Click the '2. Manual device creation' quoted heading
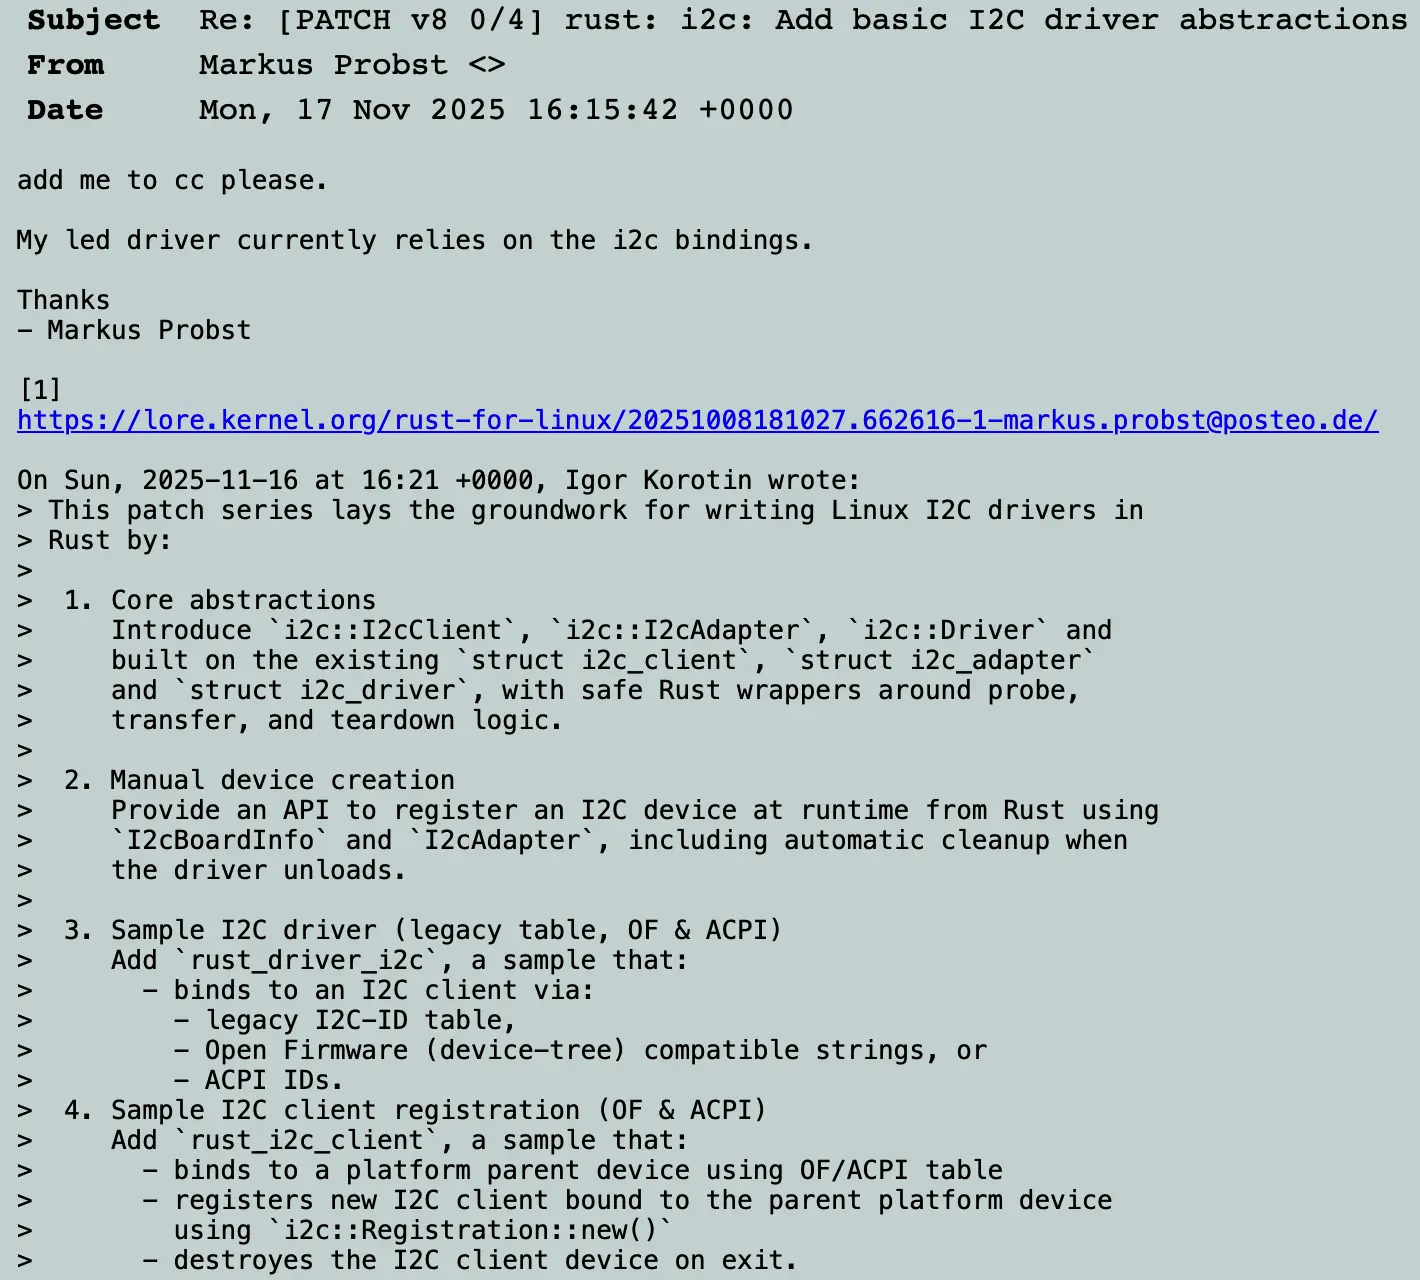Screen dimensions: 1420x1280 coord(259,780)
